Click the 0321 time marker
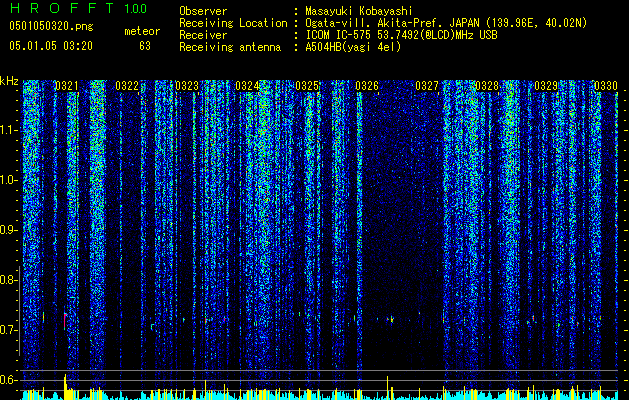Image resolution: width=629 pixels, height=400 pixels. [x=67, y=86]
